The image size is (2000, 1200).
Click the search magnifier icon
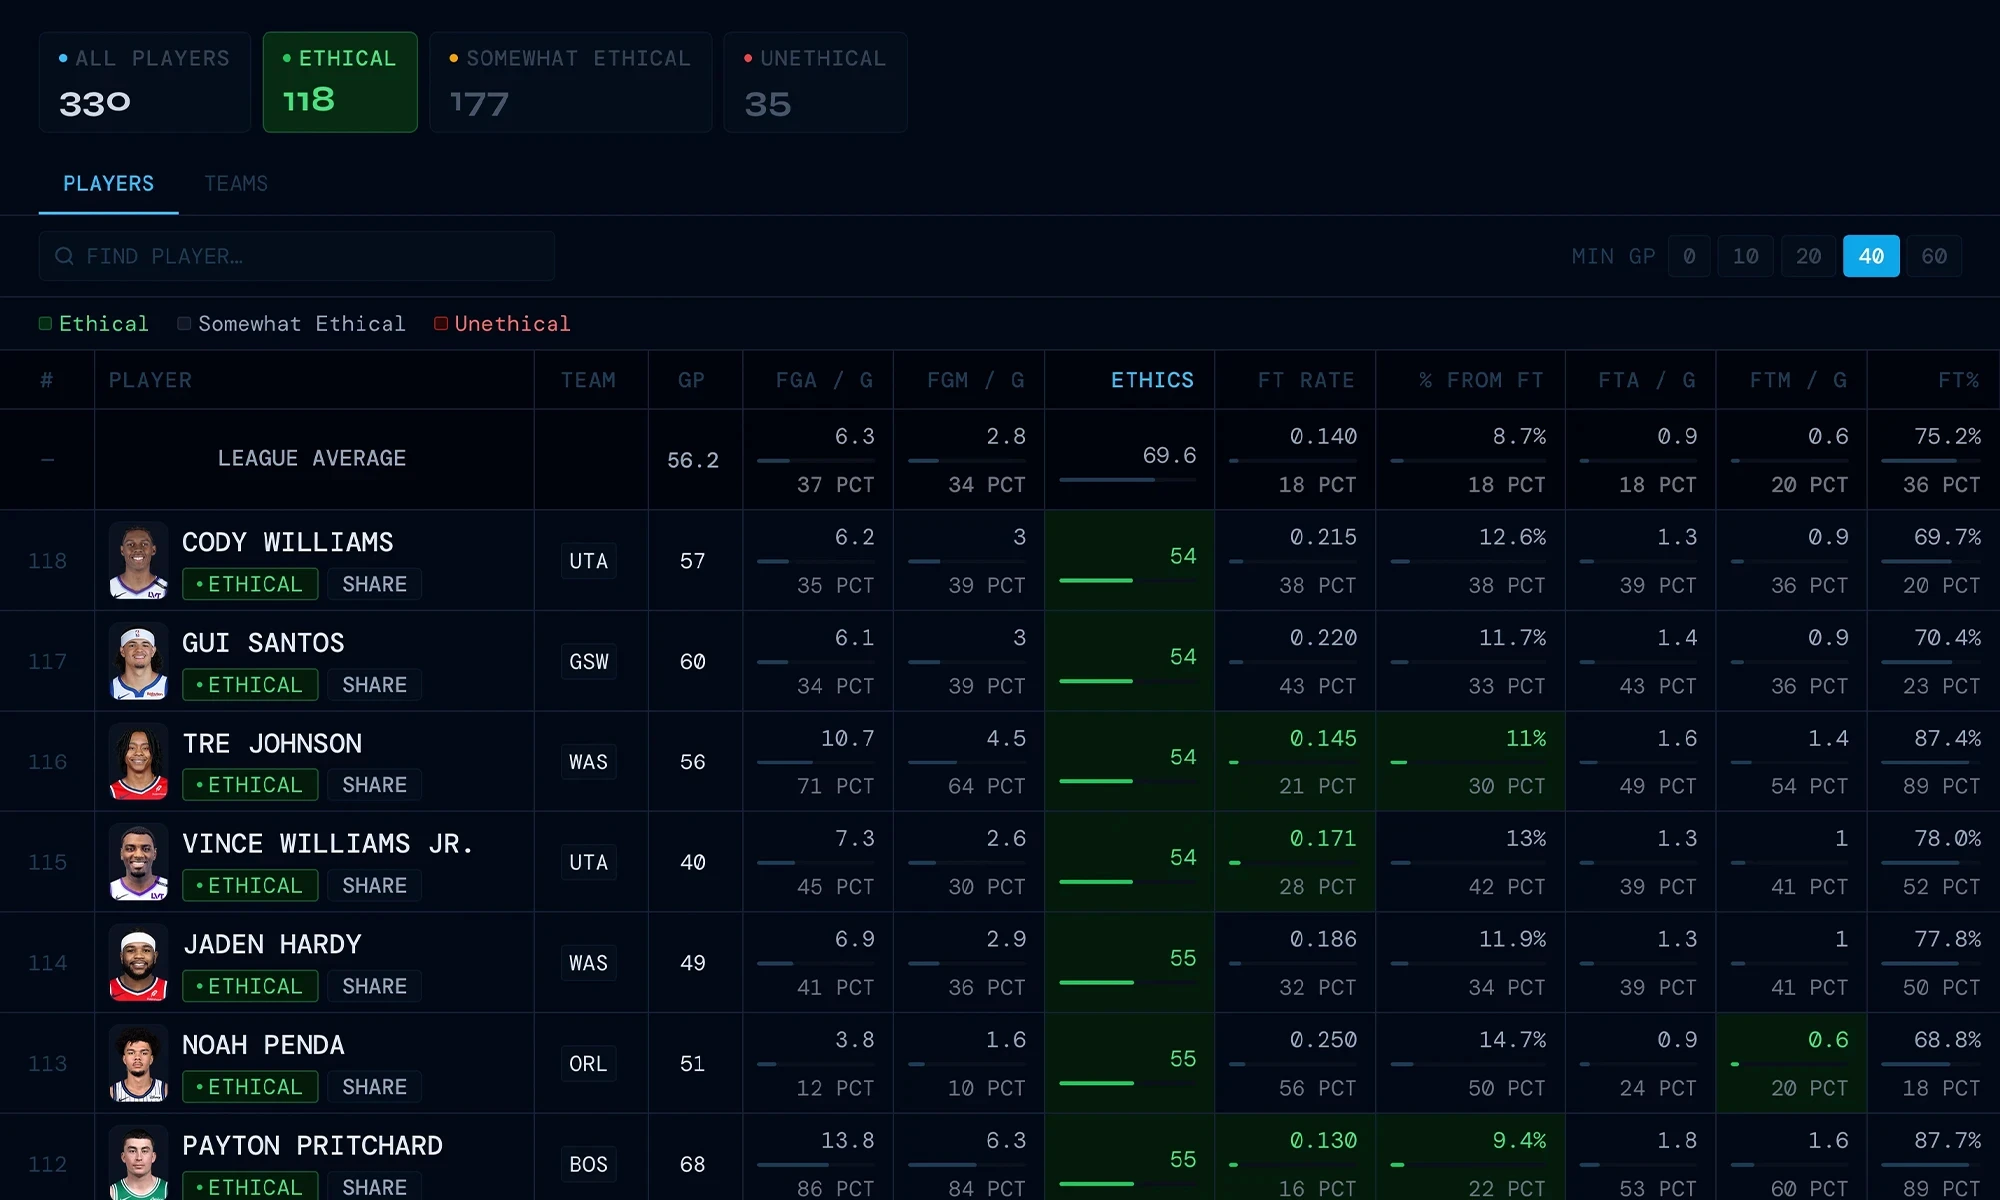point(64,256)
